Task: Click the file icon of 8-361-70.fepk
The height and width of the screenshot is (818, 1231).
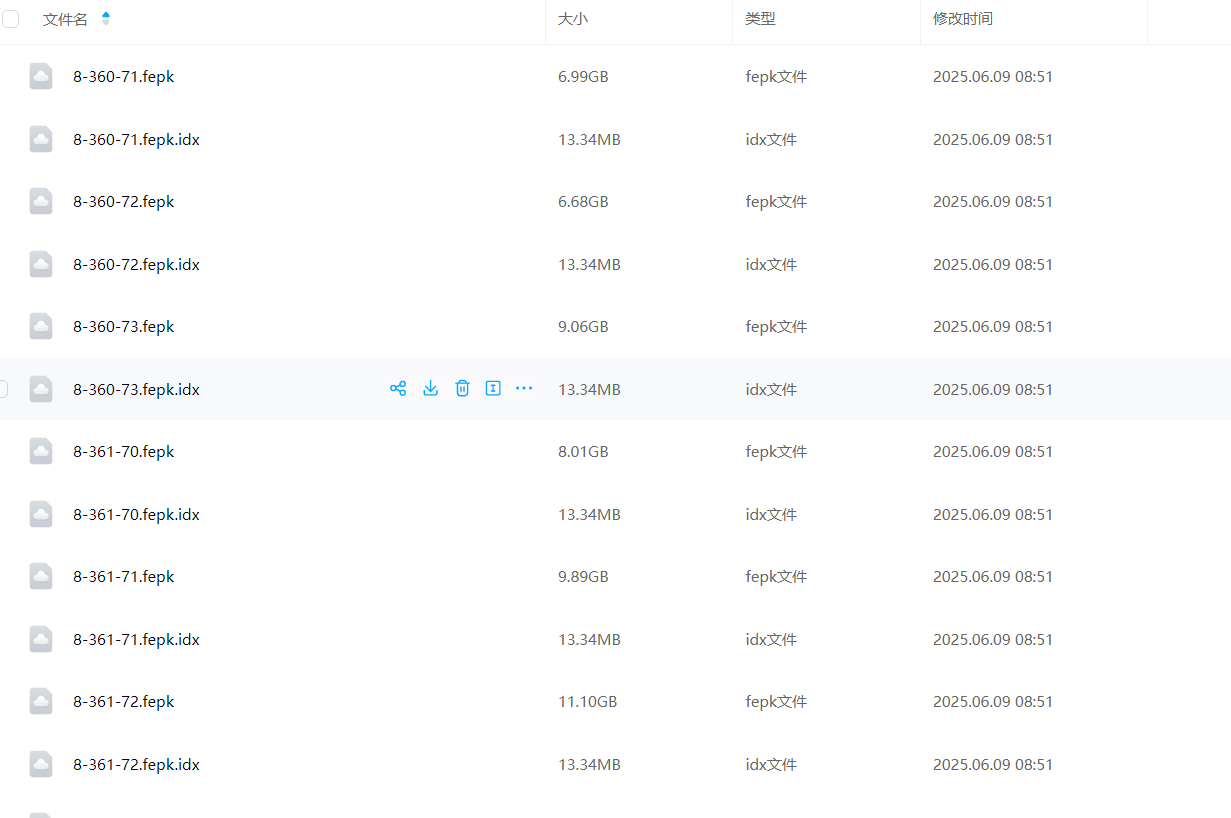Action: pos(41,451)
